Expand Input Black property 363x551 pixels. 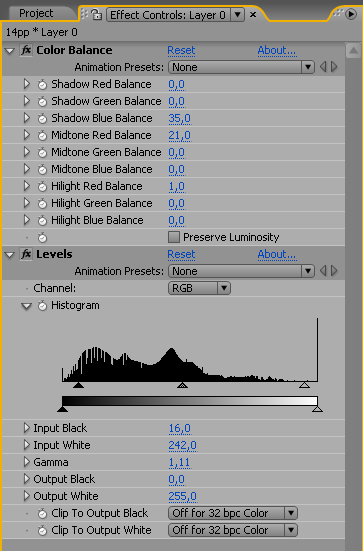click(27, 428)
